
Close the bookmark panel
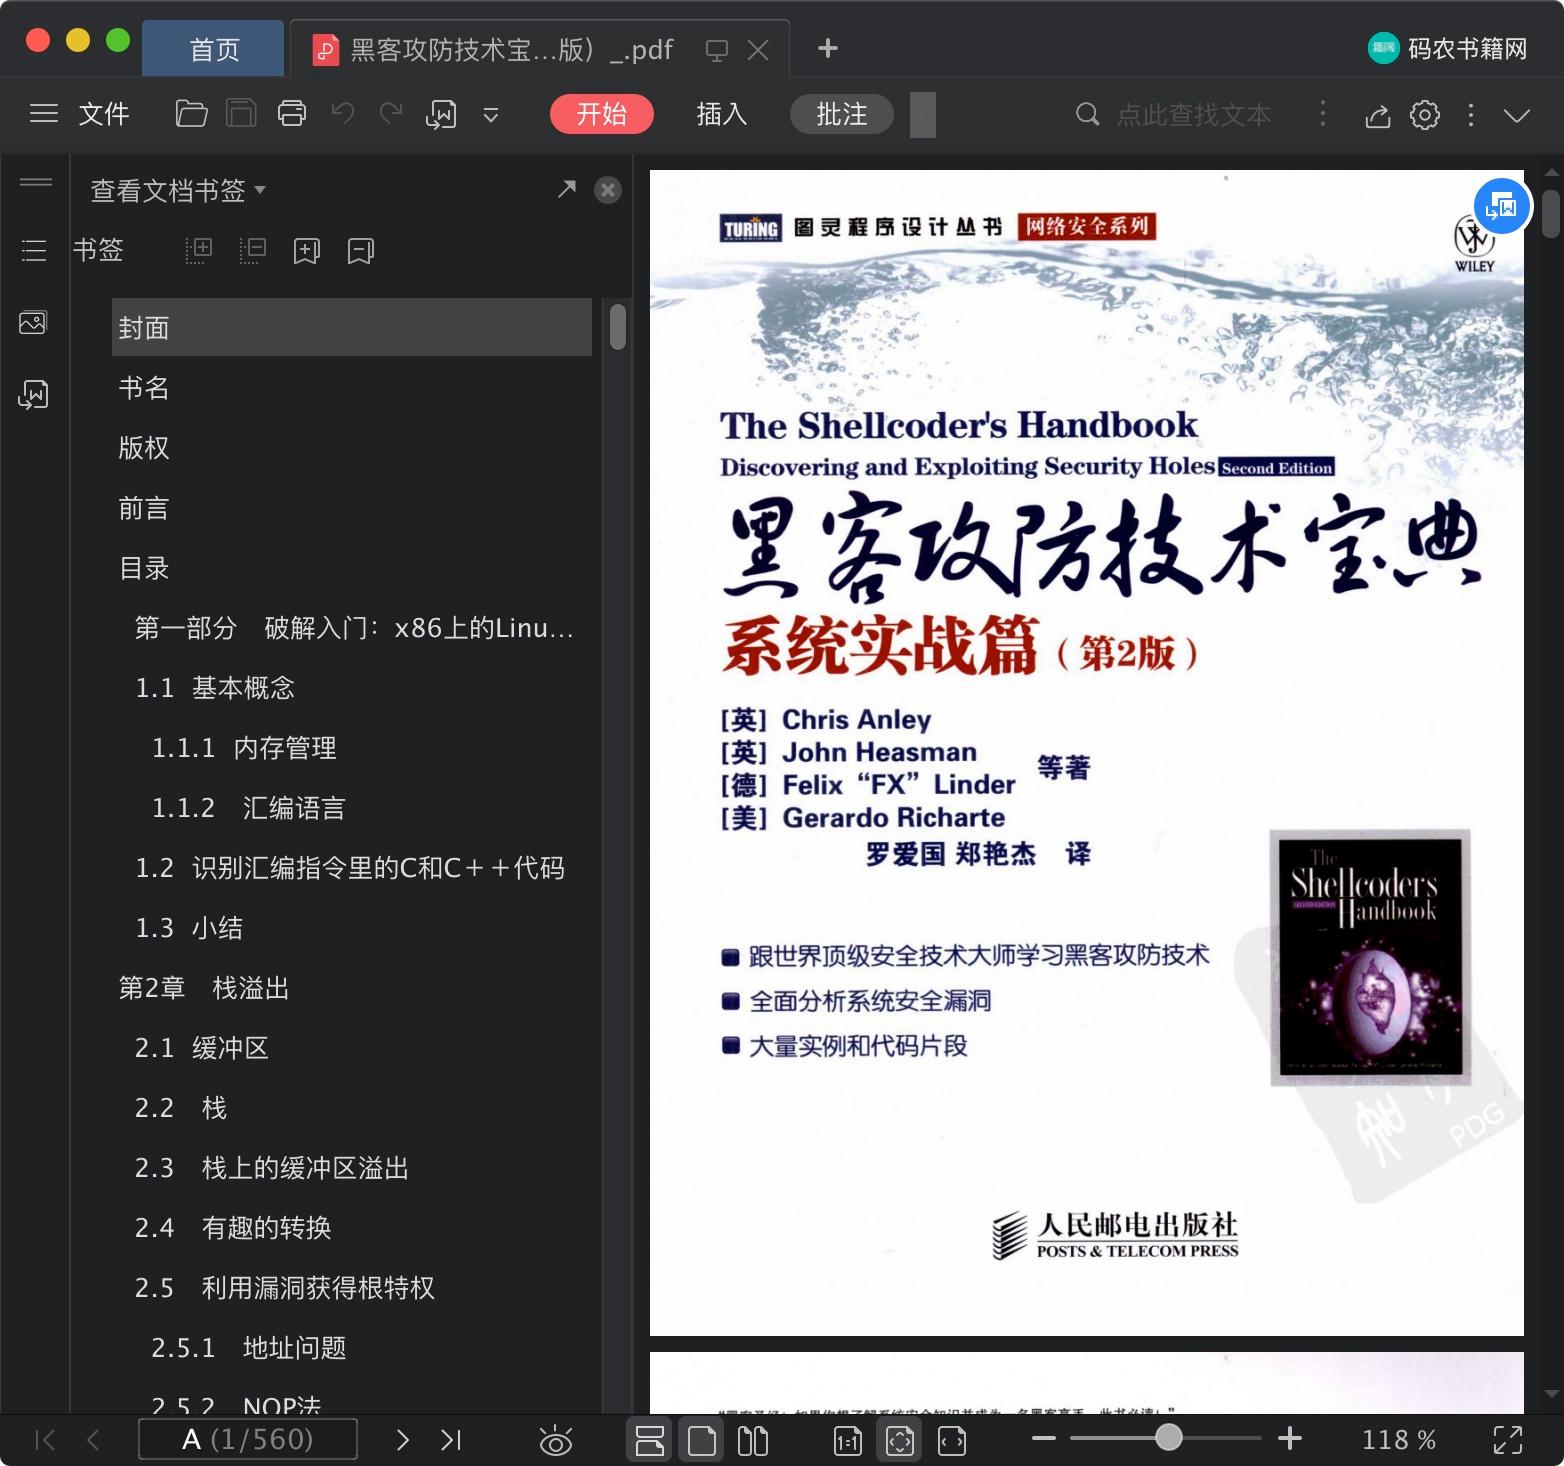608,190
